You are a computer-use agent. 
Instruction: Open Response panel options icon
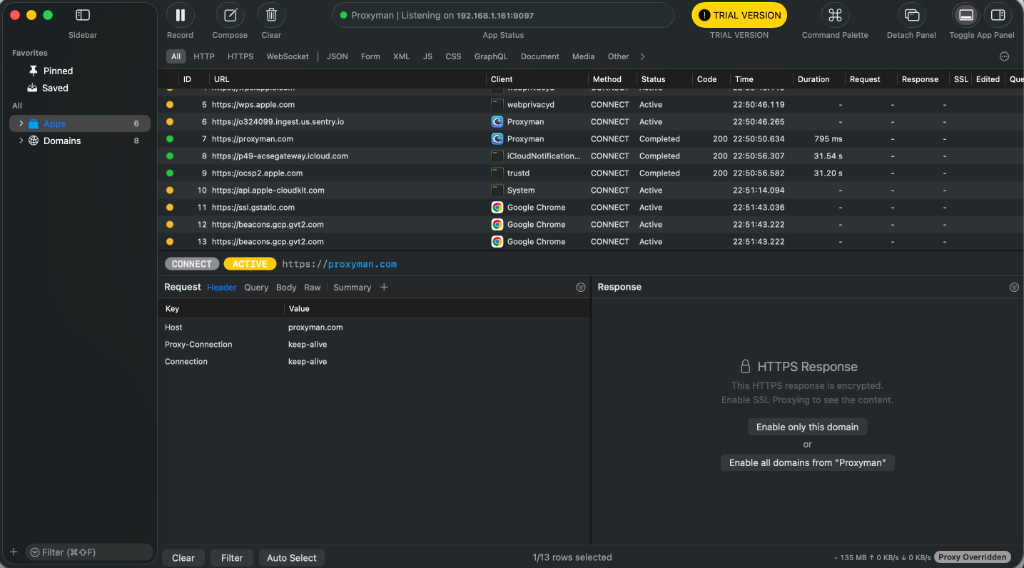pos(1014,287)
